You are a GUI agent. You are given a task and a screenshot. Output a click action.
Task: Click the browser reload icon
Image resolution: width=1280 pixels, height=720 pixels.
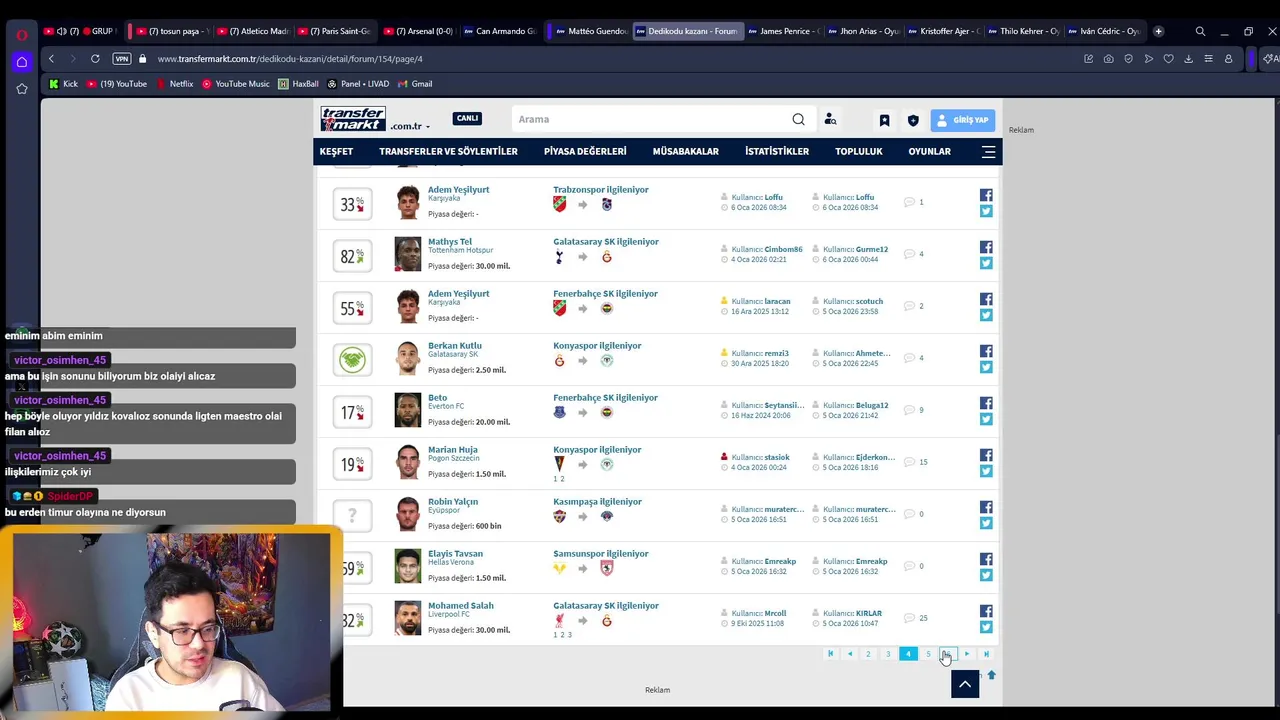[95, 59]
